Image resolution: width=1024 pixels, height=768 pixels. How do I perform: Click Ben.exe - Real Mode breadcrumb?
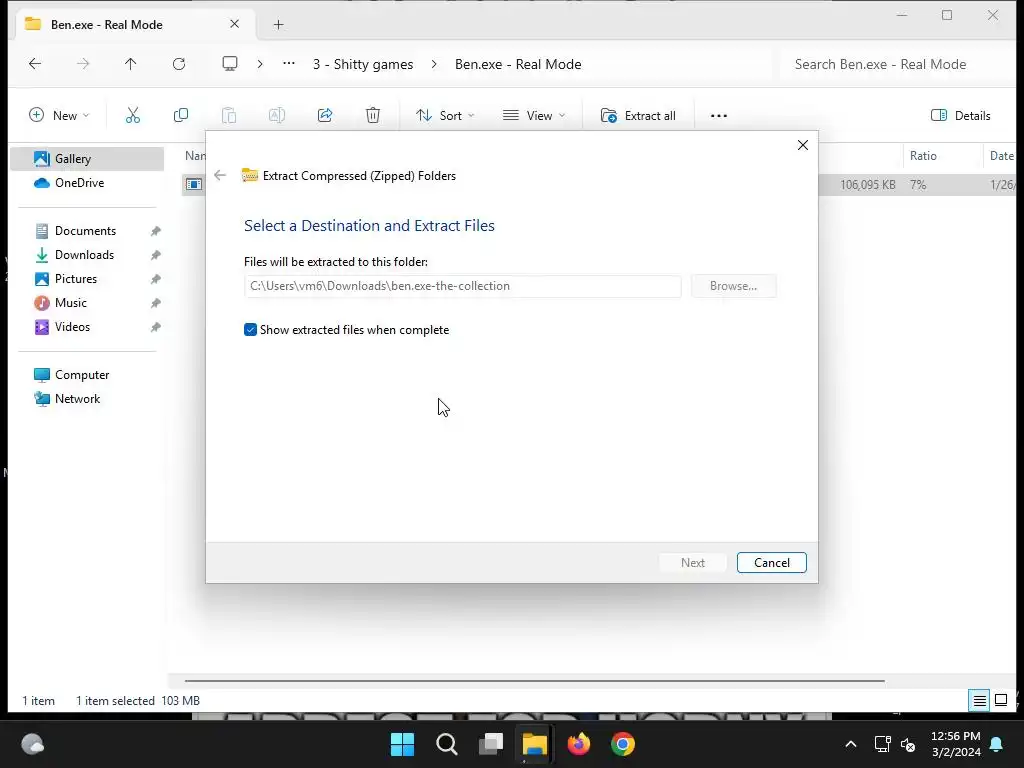pyautogui.click(x=518, y=64)
